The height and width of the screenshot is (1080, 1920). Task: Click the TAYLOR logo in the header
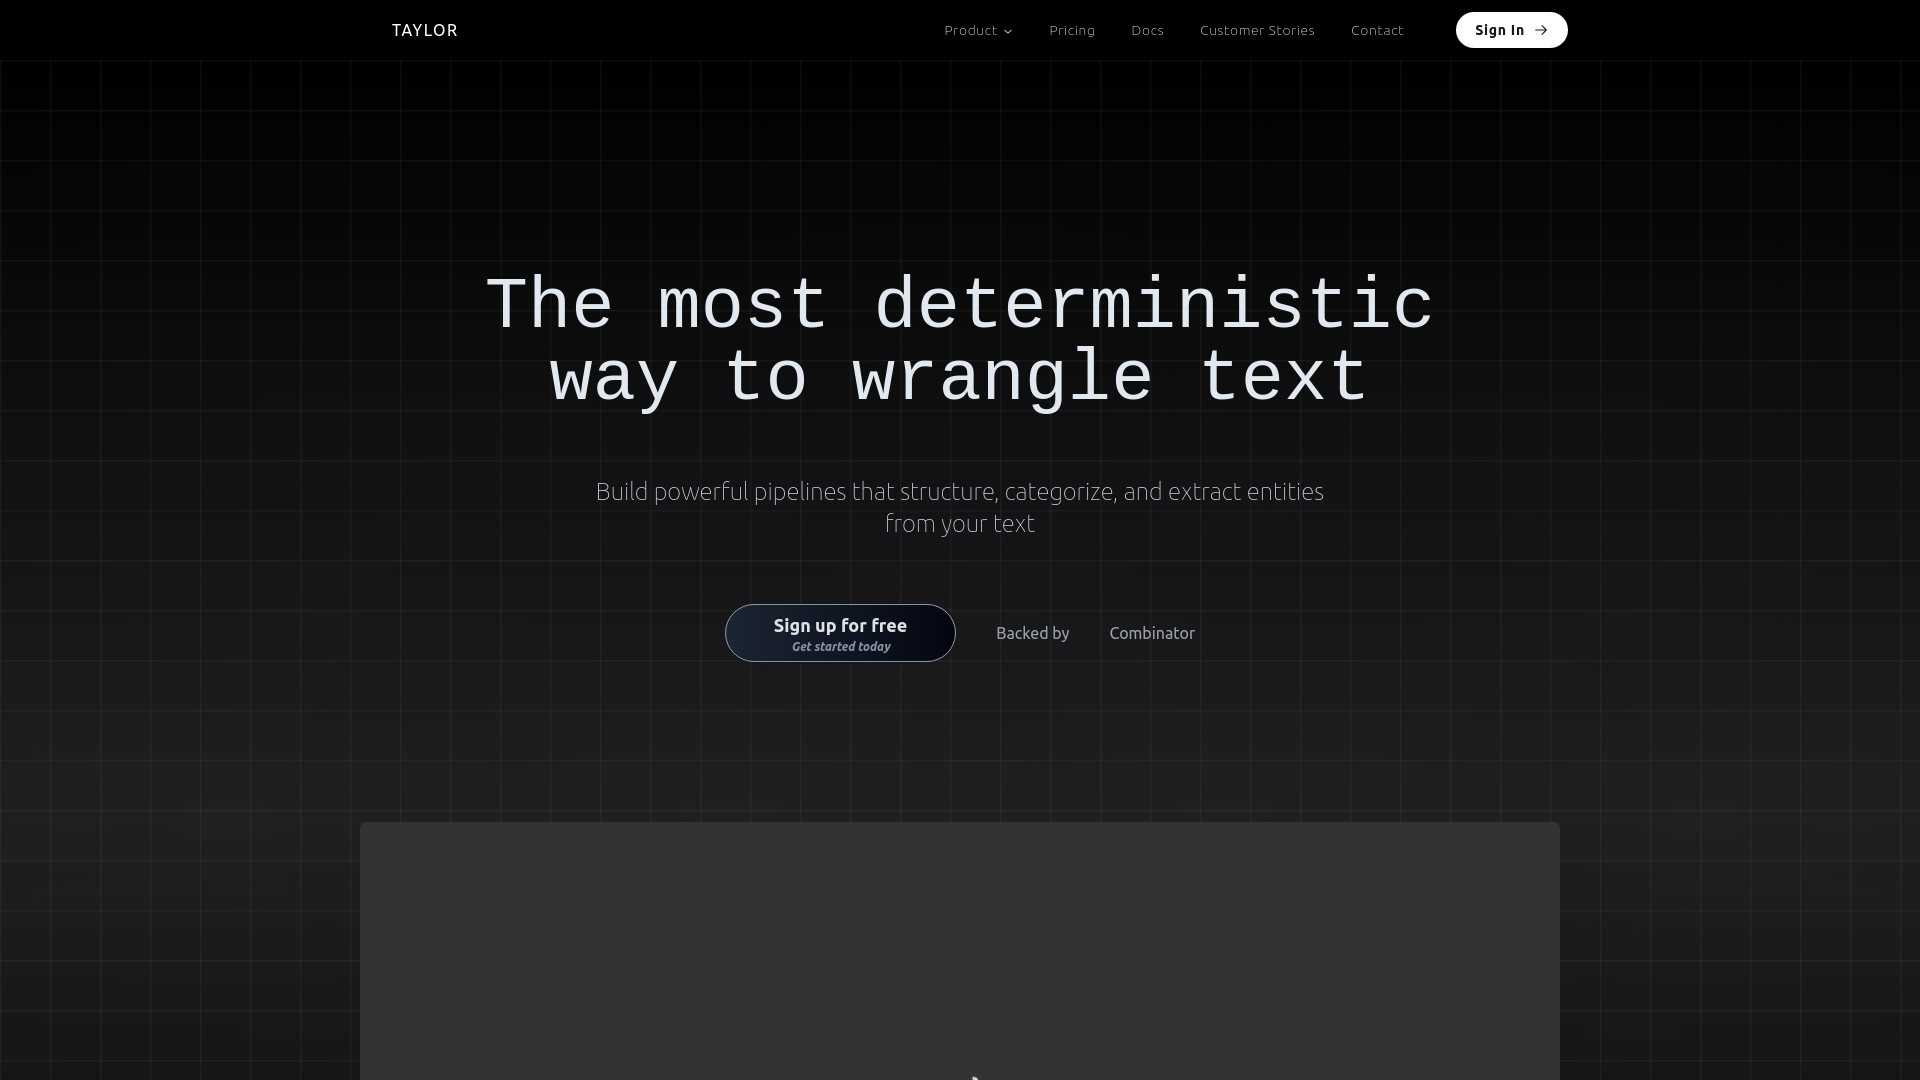424,30
